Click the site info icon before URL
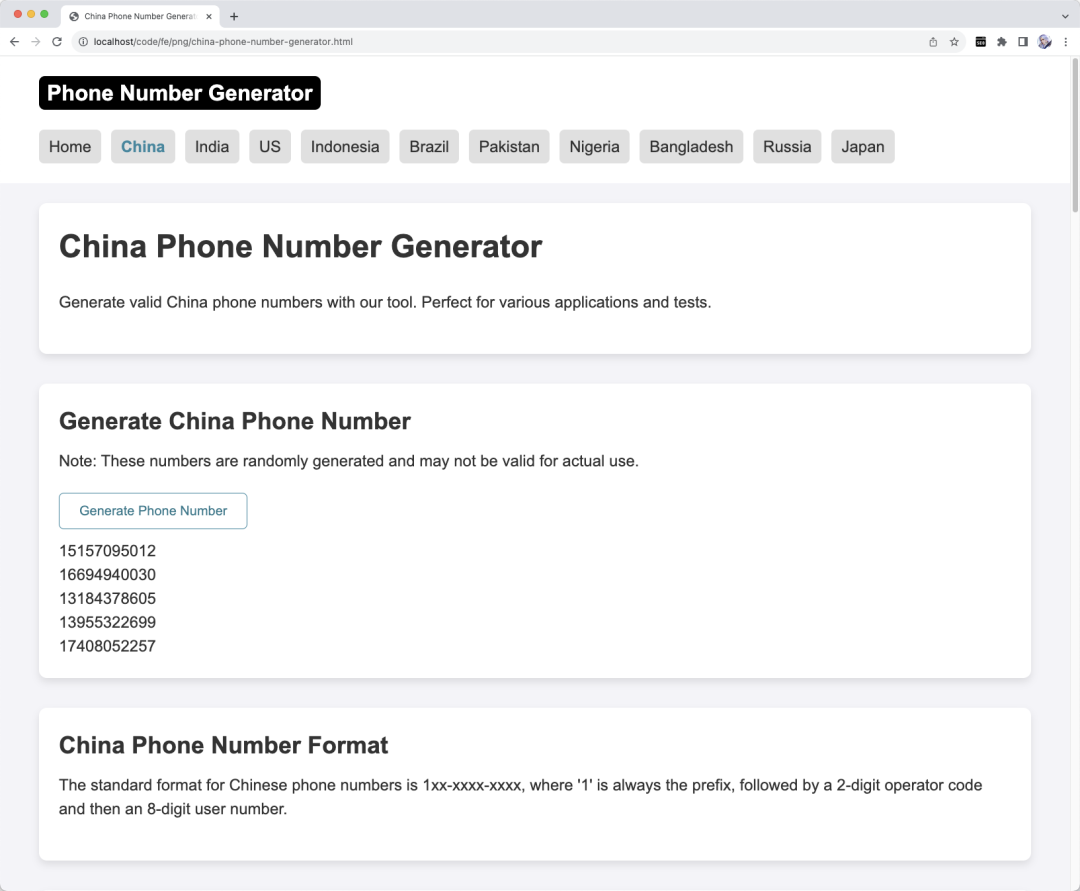This screenshot has height=891, width=1080. point(83,42)
